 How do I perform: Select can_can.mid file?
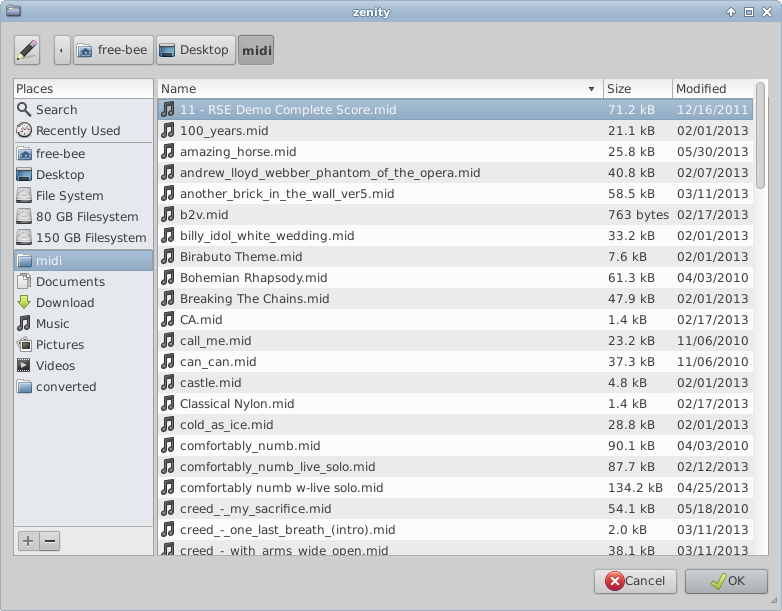(455, 362)
